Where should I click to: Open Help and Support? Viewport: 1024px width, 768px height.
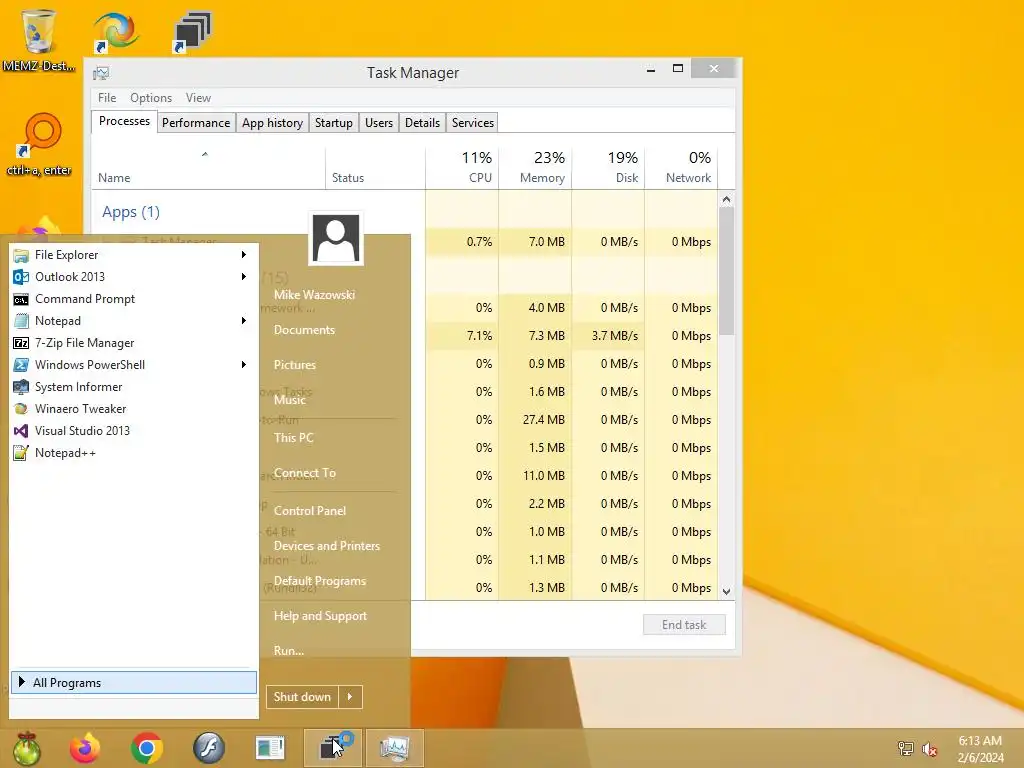[320, 616]
